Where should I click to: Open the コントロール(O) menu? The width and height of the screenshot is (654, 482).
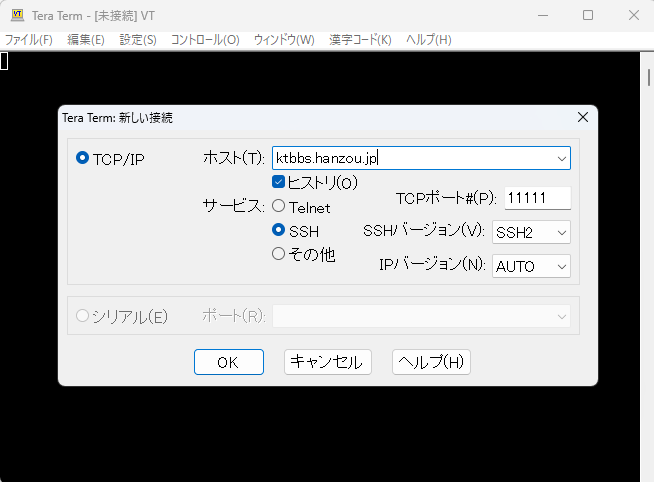pyautogui.click(x=205, y=40)
